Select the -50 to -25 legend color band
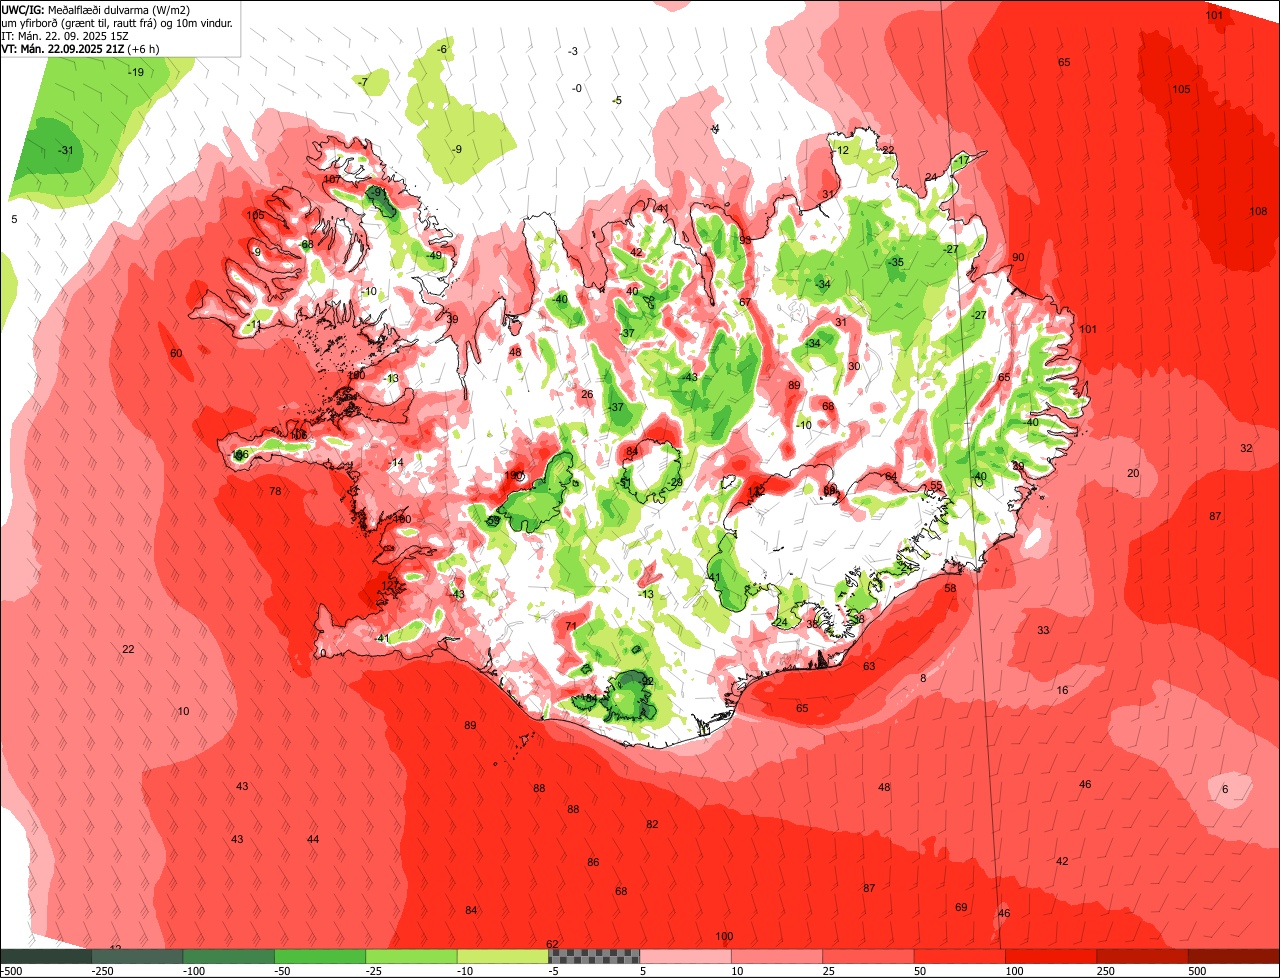Viewport: 1280px width, 978px height. tap(320, 956)
